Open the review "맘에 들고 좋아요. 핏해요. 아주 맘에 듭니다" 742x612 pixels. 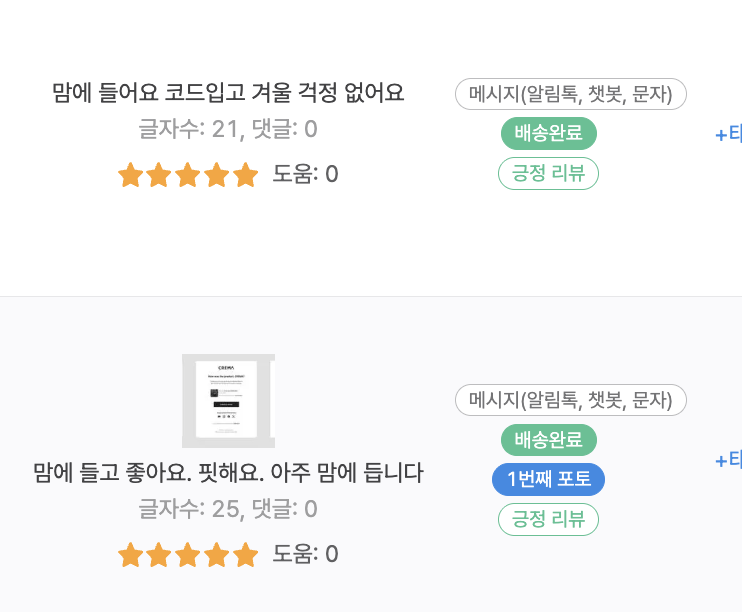click(x=228, y=473)
